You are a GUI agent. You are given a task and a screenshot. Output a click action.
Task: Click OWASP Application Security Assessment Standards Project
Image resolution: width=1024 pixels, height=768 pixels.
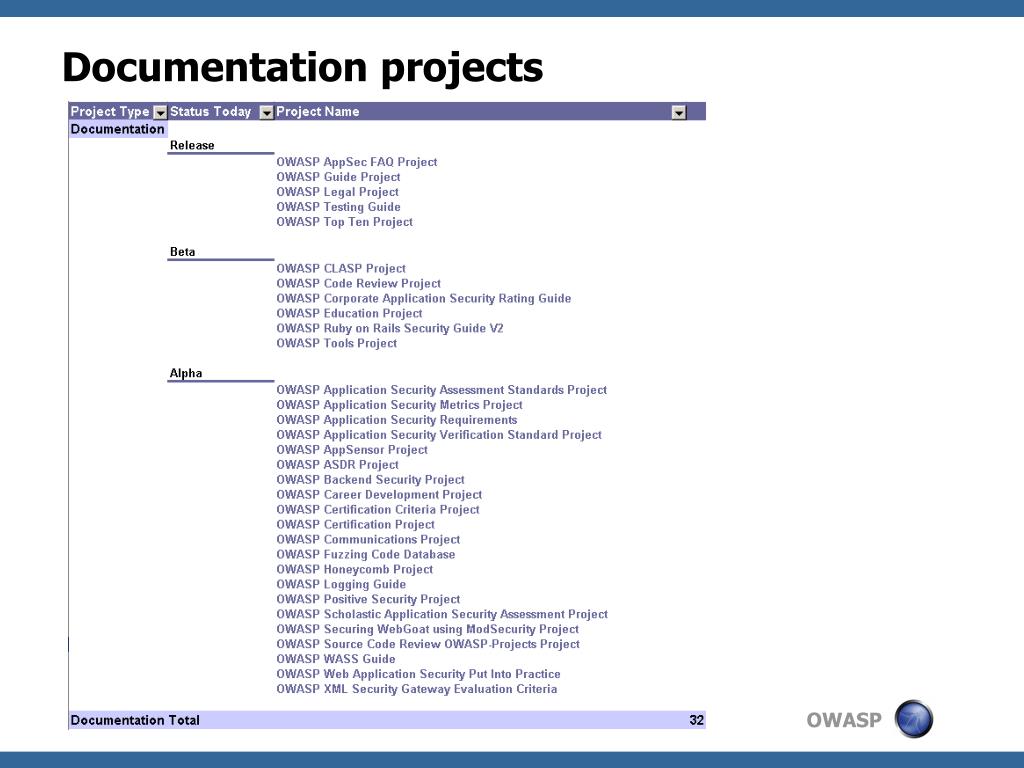pos(441,390)
